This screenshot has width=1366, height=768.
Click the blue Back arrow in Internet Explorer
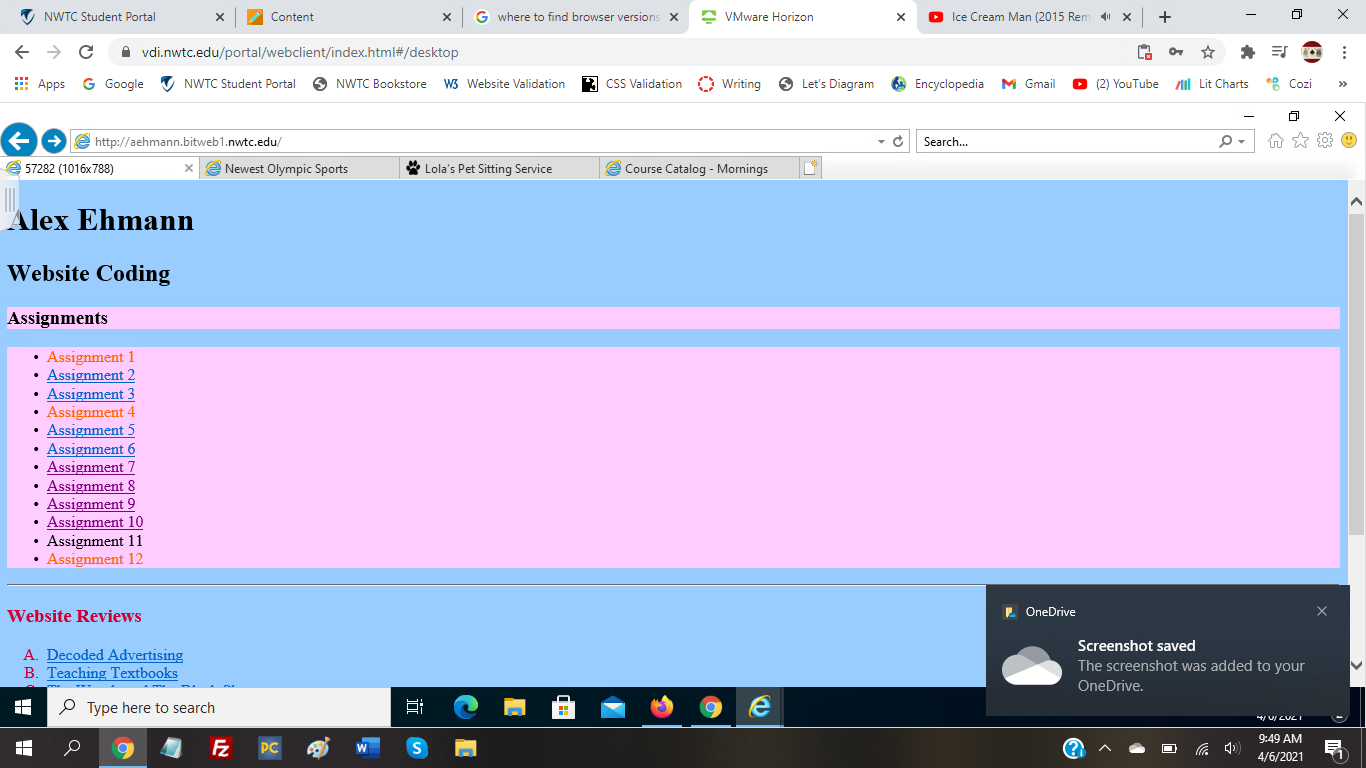coord(18,140)
